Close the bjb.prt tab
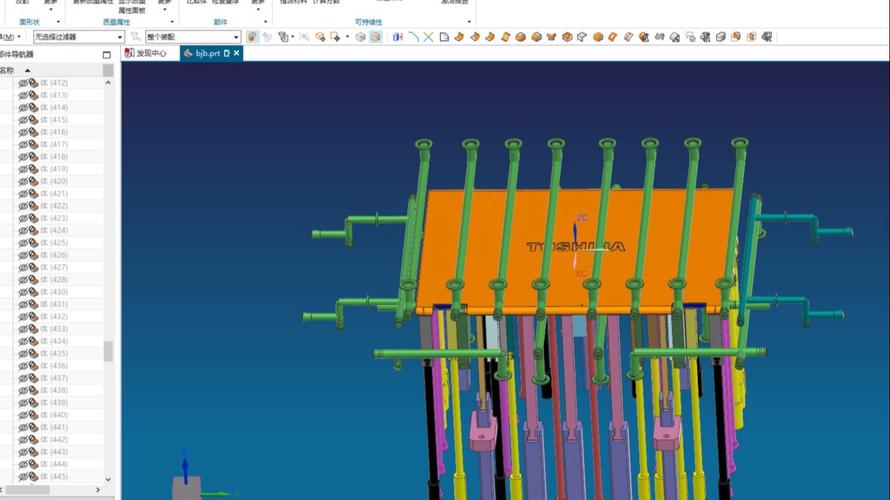The height and width of the screenshot is (500, 890). pos(237,53)
